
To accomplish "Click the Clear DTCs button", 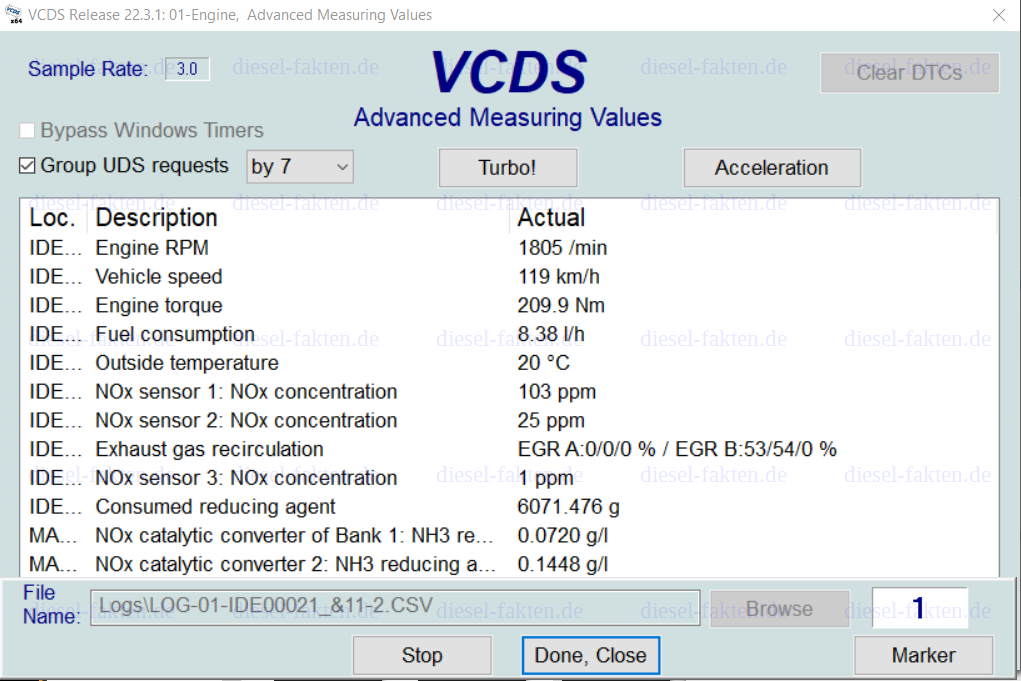I will [910, 72].
